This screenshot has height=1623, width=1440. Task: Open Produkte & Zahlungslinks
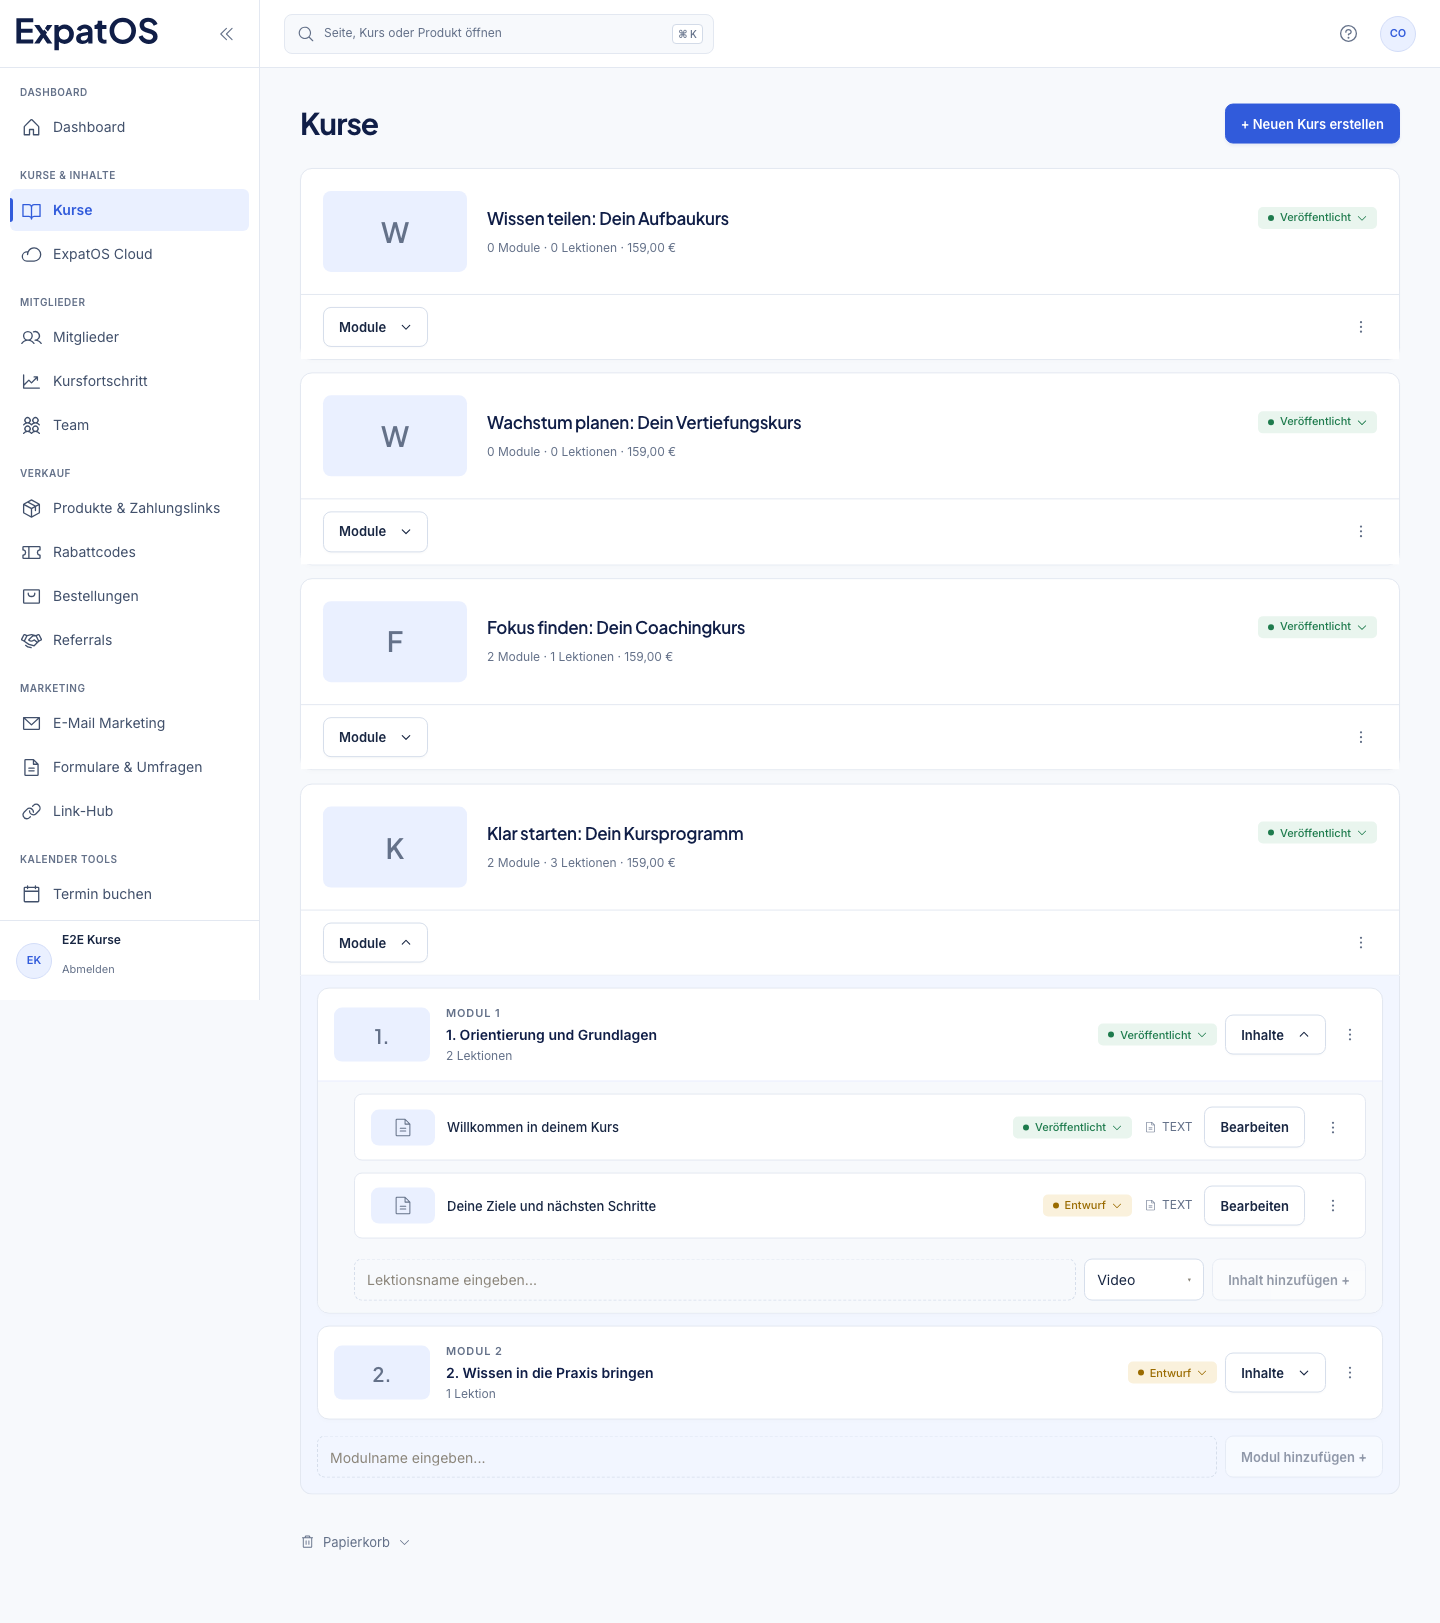pyautogui.click(x=129, y=508)
